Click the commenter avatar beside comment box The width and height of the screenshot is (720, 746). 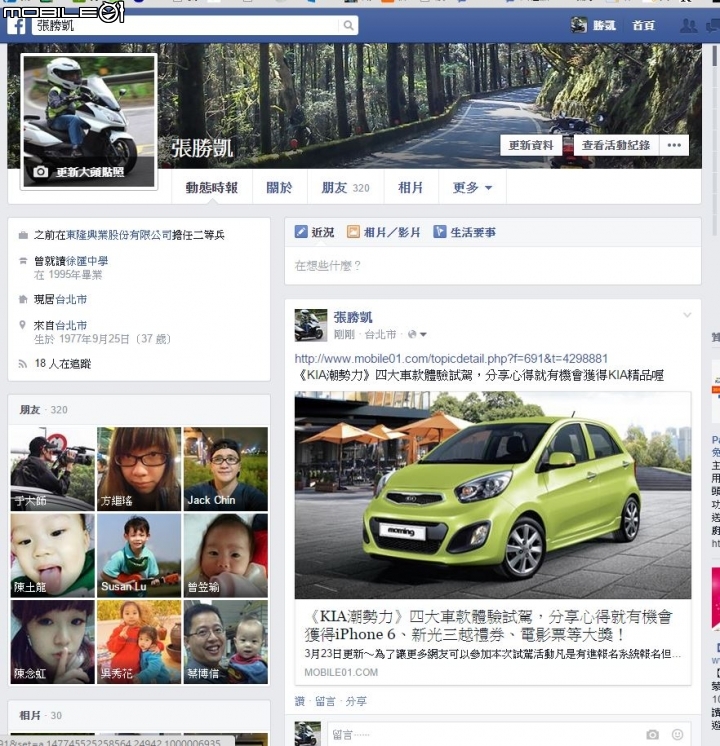(x=307, y=734)
